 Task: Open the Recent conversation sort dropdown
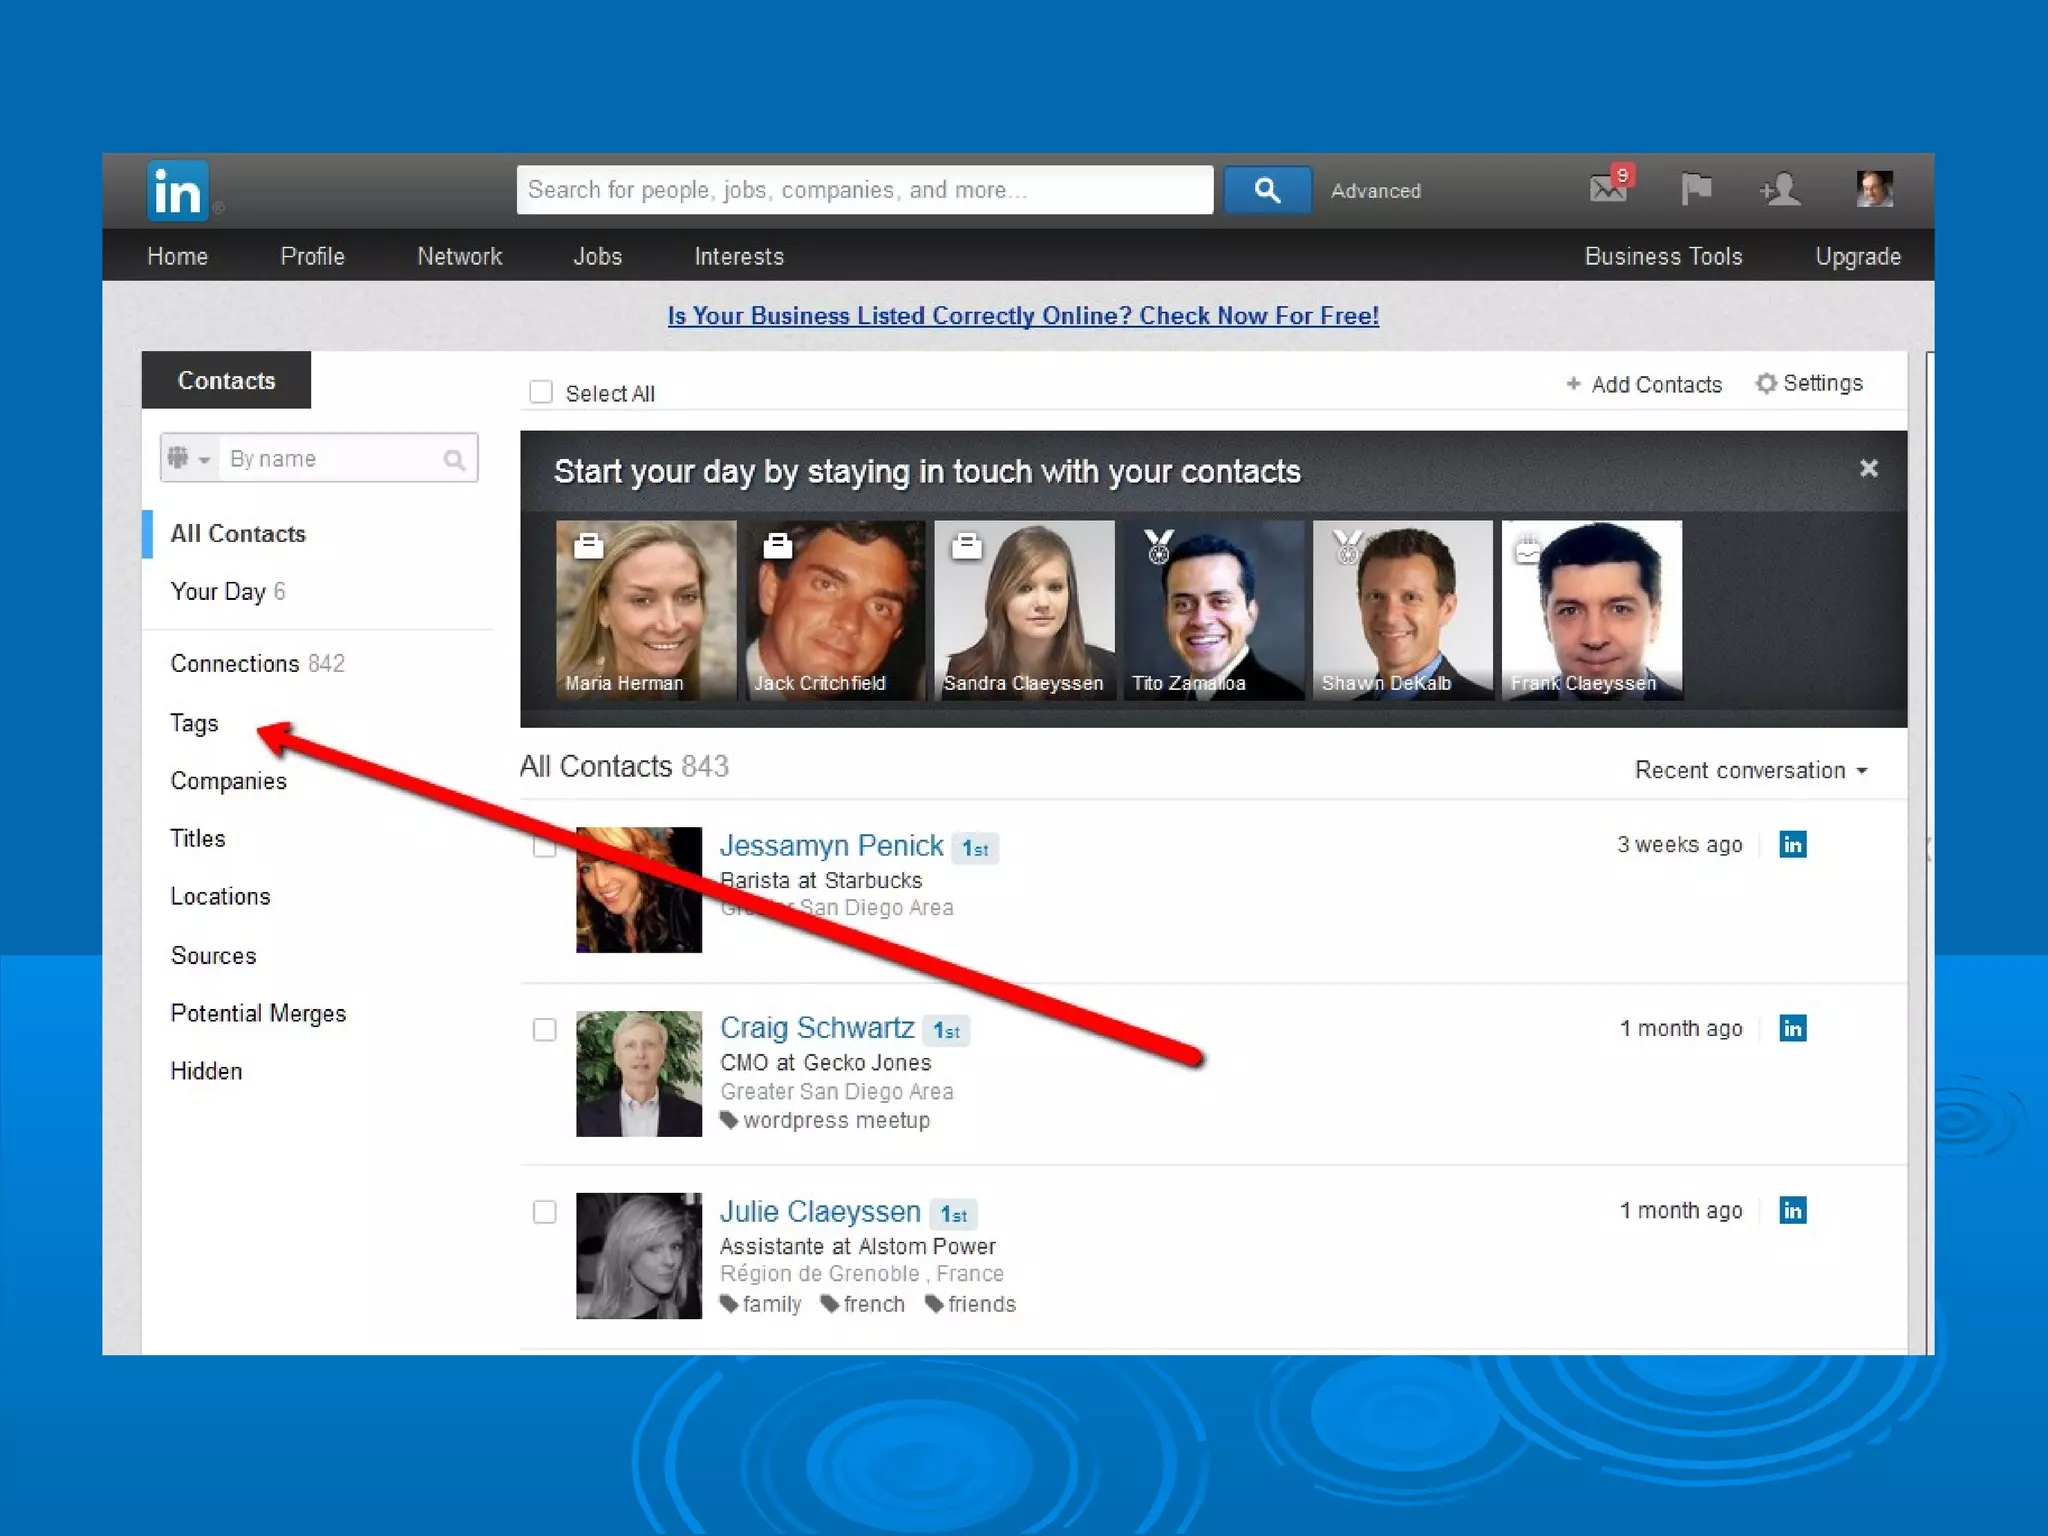[1750, 771]
